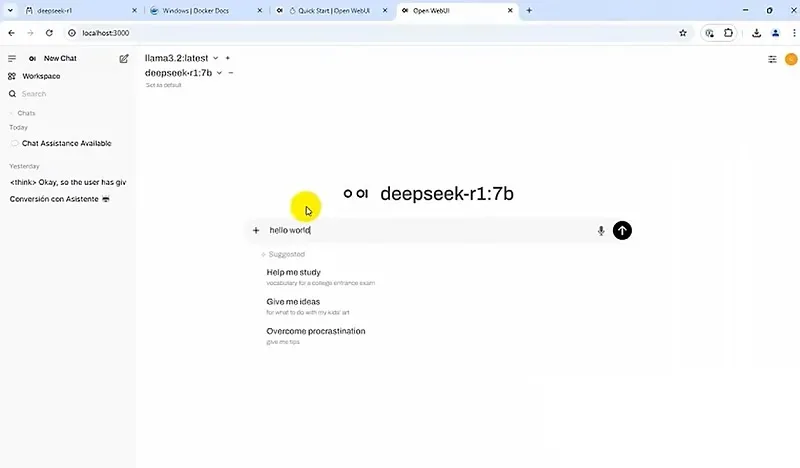Click the Search field in the sidebar
The width and height of the screenshot is (800, 468).
pos(34,94)
